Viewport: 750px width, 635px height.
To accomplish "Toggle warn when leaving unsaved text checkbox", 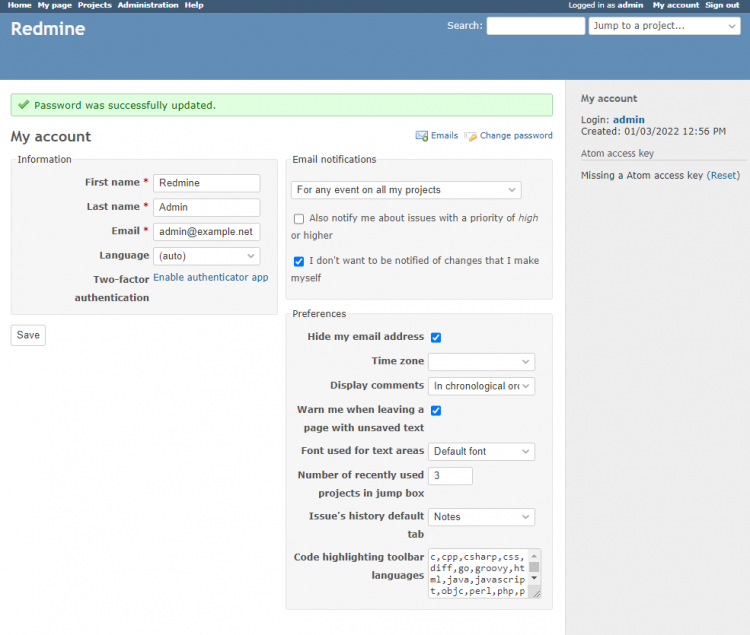I will click(x=436, y=410).
